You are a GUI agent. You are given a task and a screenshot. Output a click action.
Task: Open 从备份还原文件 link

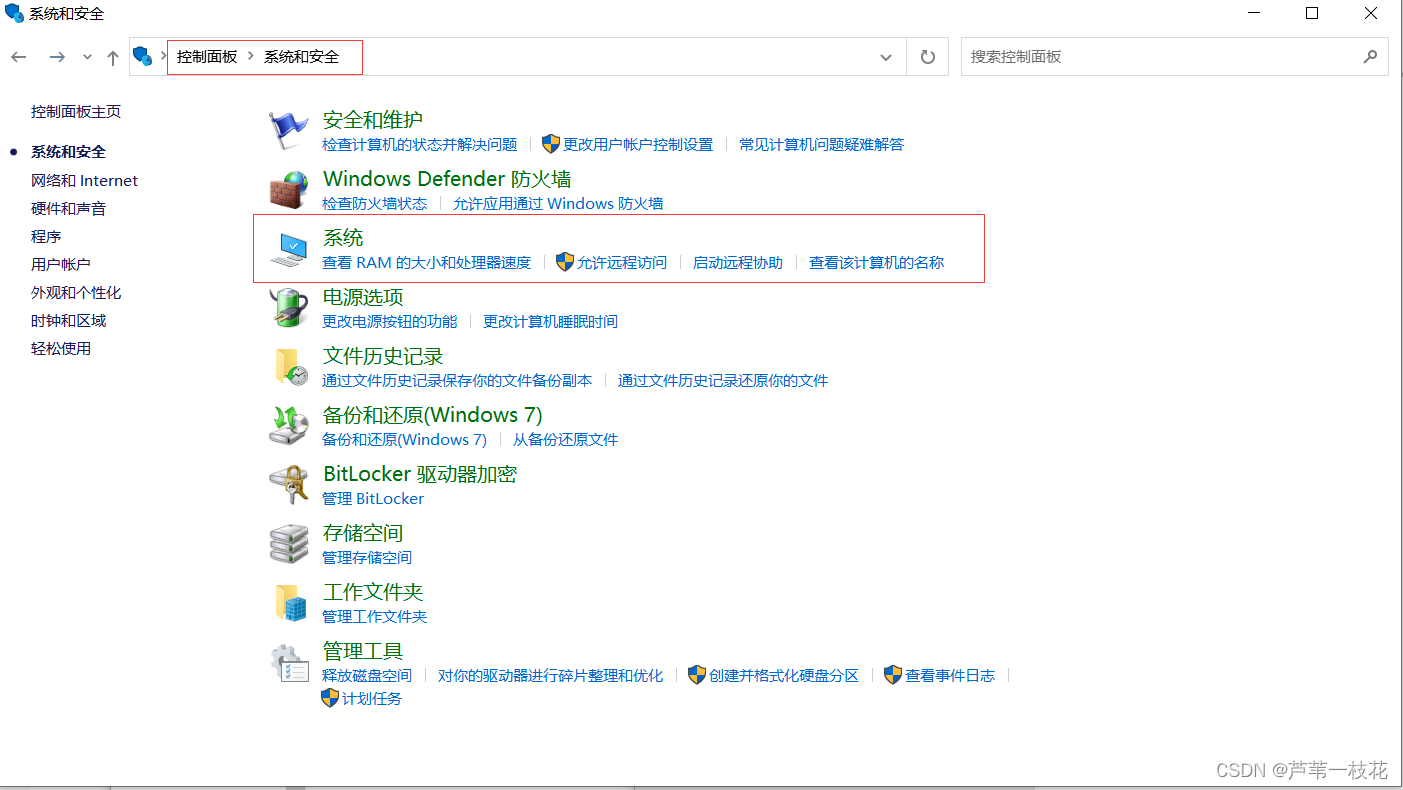click(x=565, y=439)
